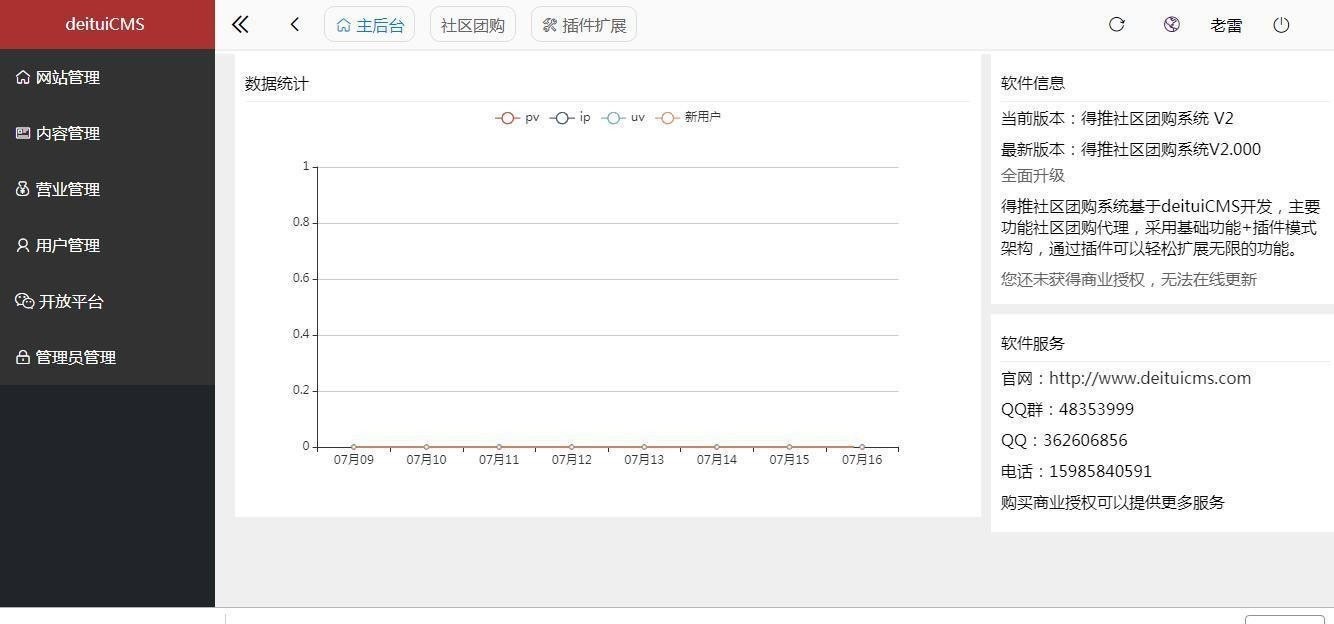Click the deituiCMS logo header
This screenshot has width=1334, height=624.
coord(105,24)
